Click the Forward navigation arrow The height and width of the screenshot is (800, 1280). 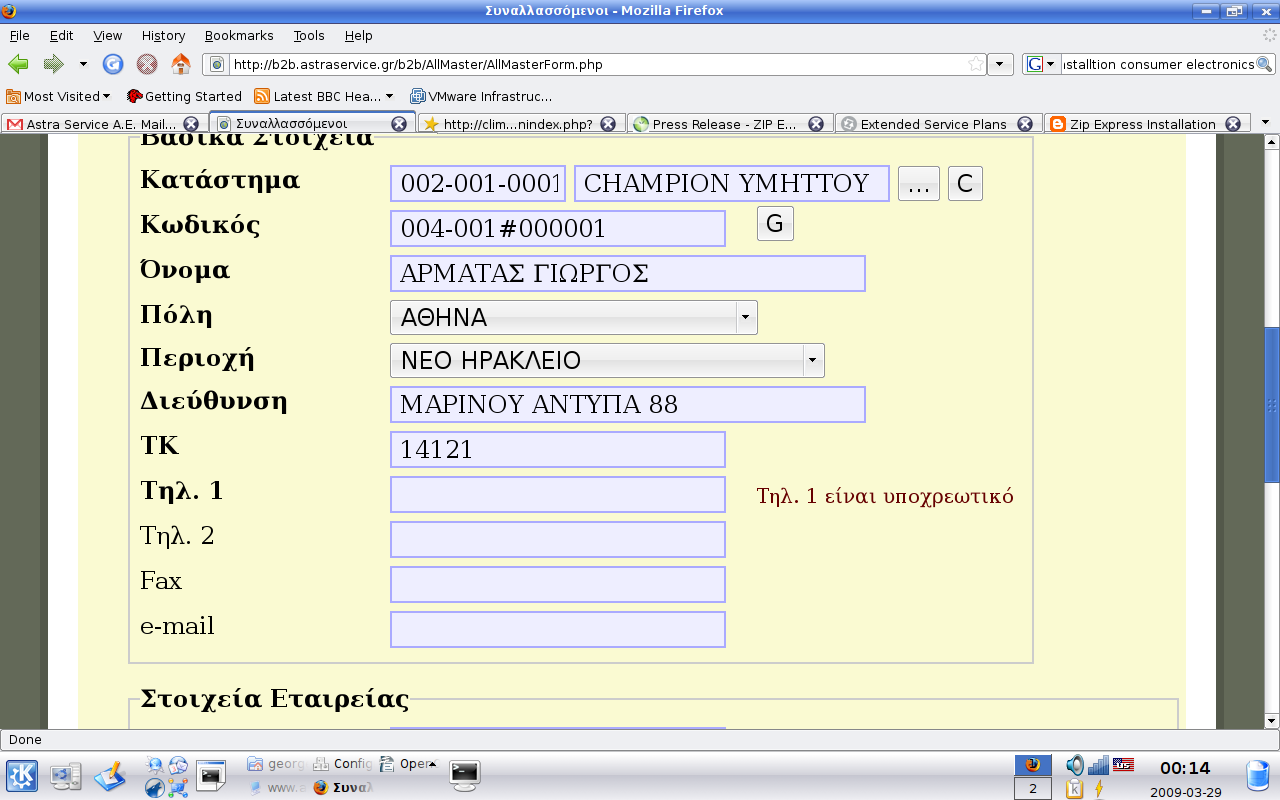(x=53, y=64)
